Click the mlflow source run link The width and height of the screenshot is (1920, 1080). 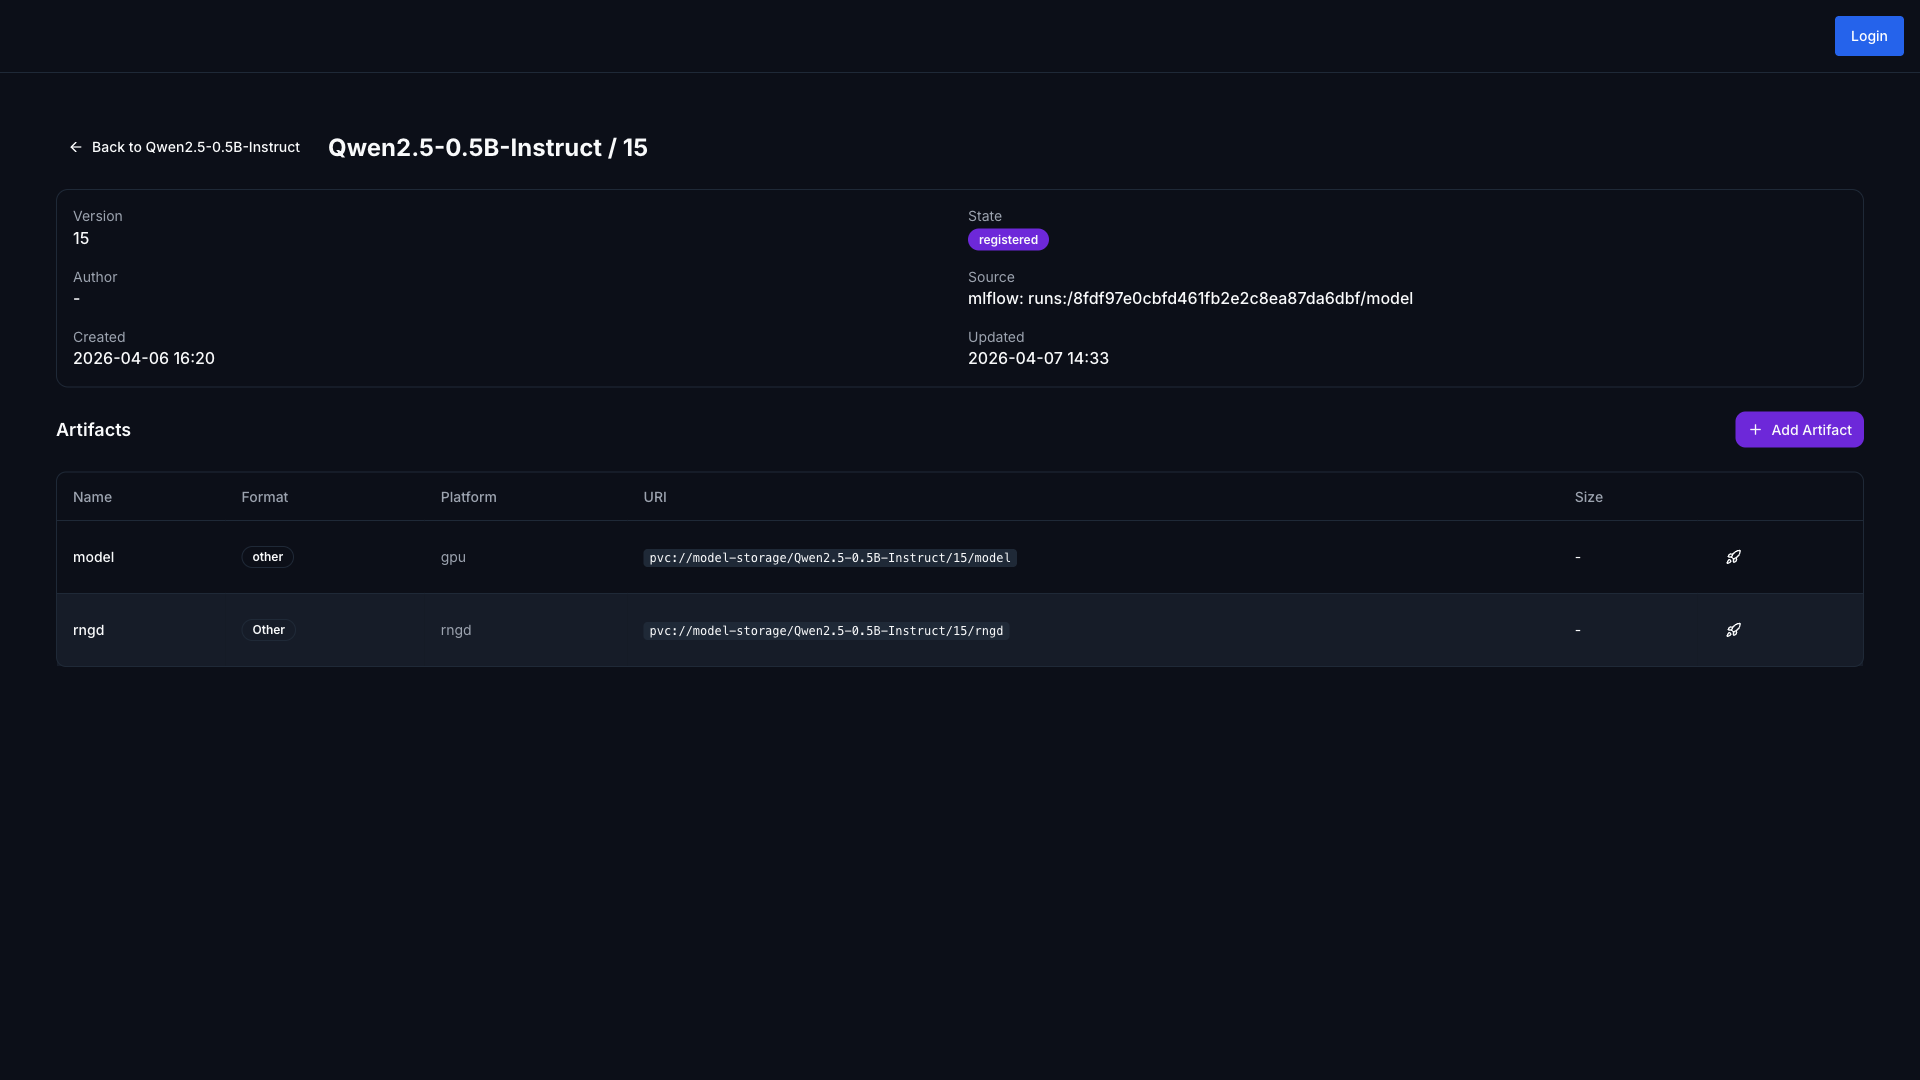(x=1190, y=298)
